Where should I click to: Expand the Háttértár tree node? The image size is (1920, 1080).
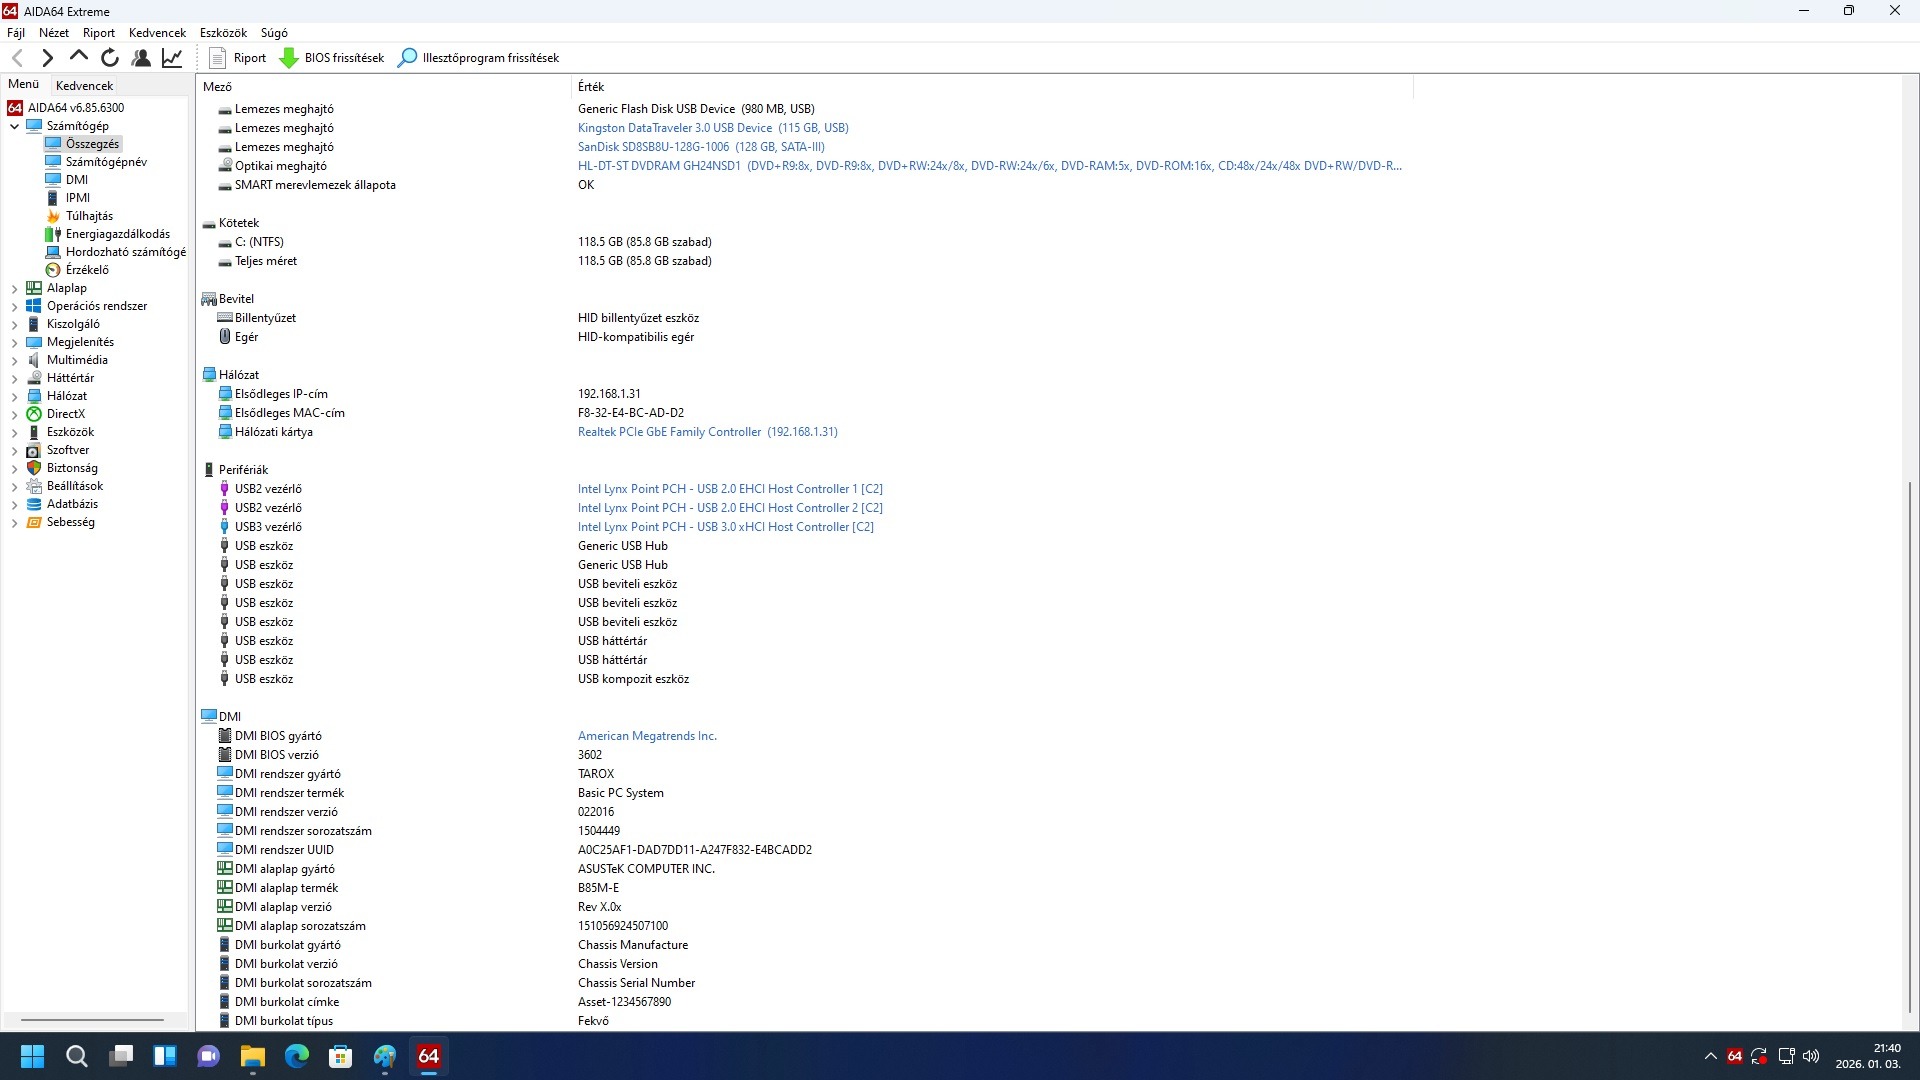click(x=15, y=378)
